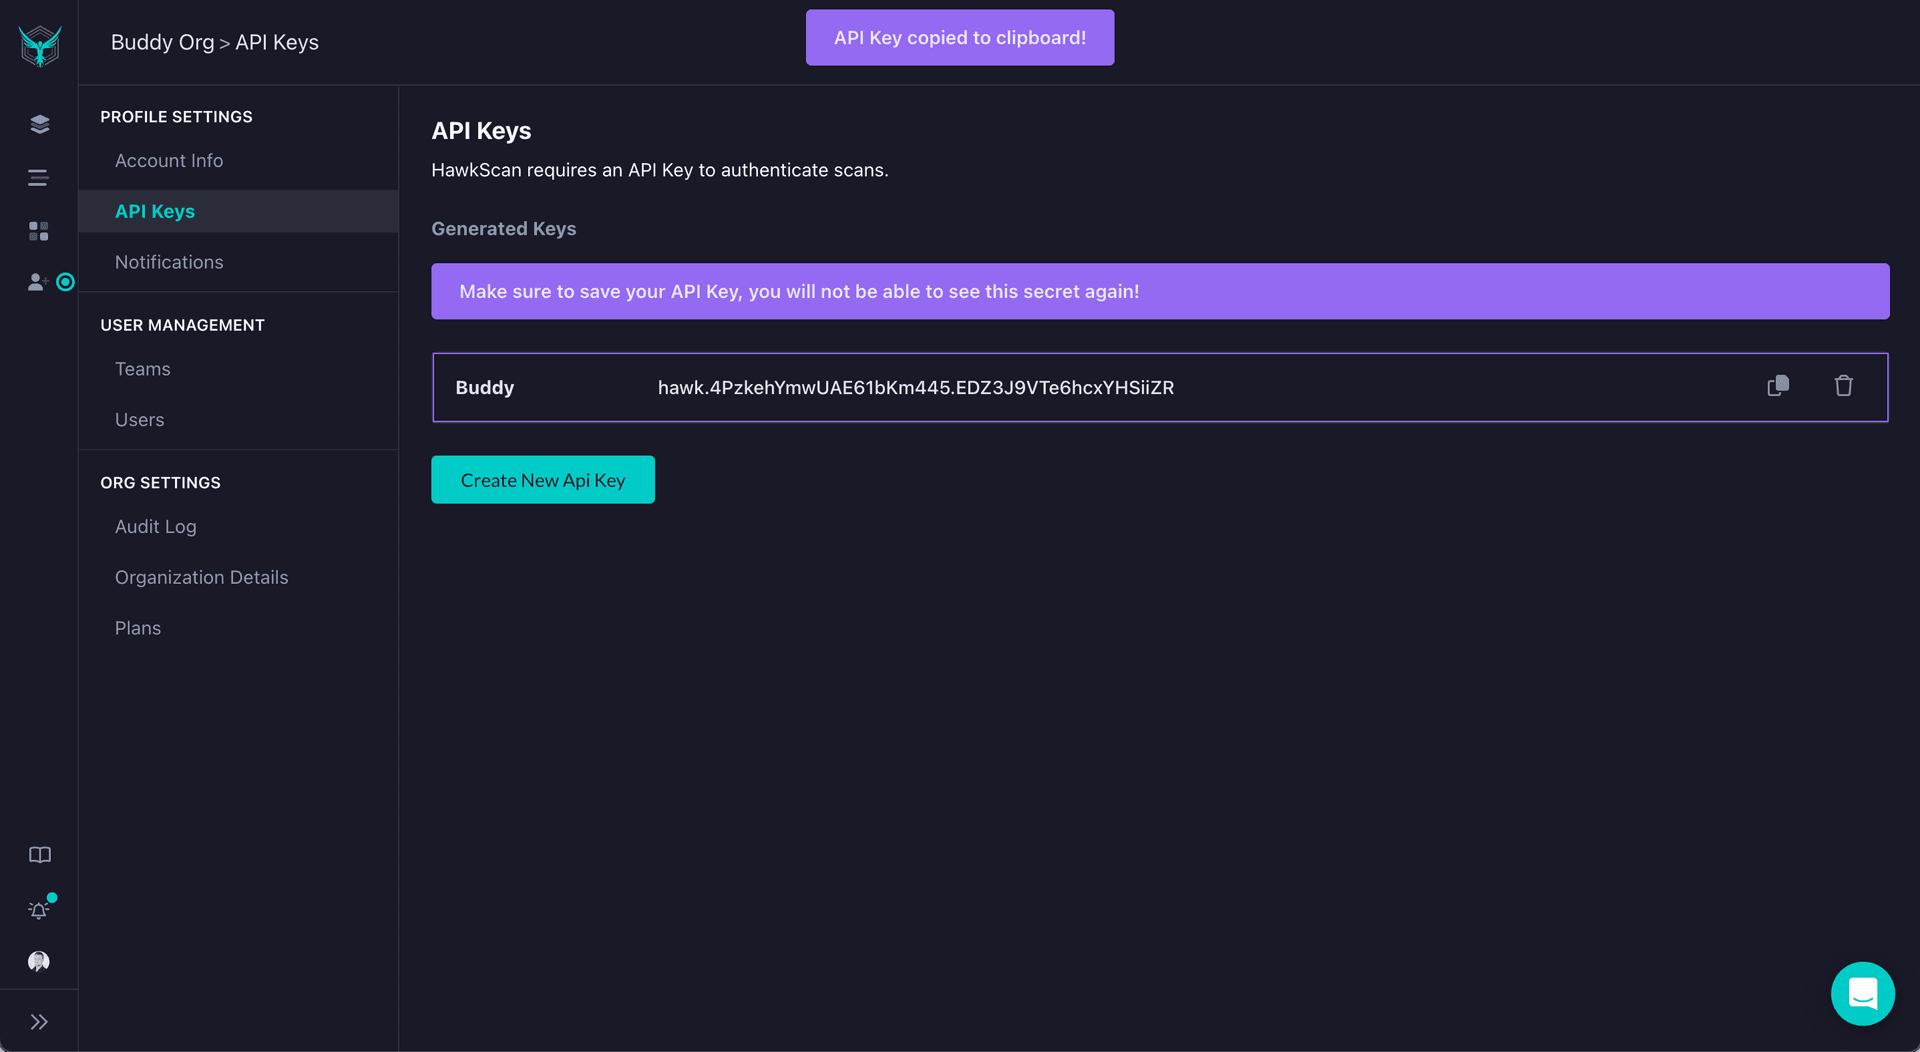Open the user profile avatar
This screenshot has width=1920, height=1052.
(38, 961)
